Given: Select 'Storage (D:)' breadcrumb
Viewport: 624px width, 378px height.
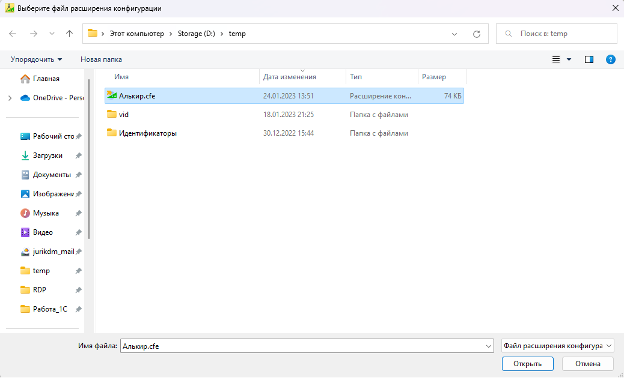Looking at the screenshot, I should (196, 34).
